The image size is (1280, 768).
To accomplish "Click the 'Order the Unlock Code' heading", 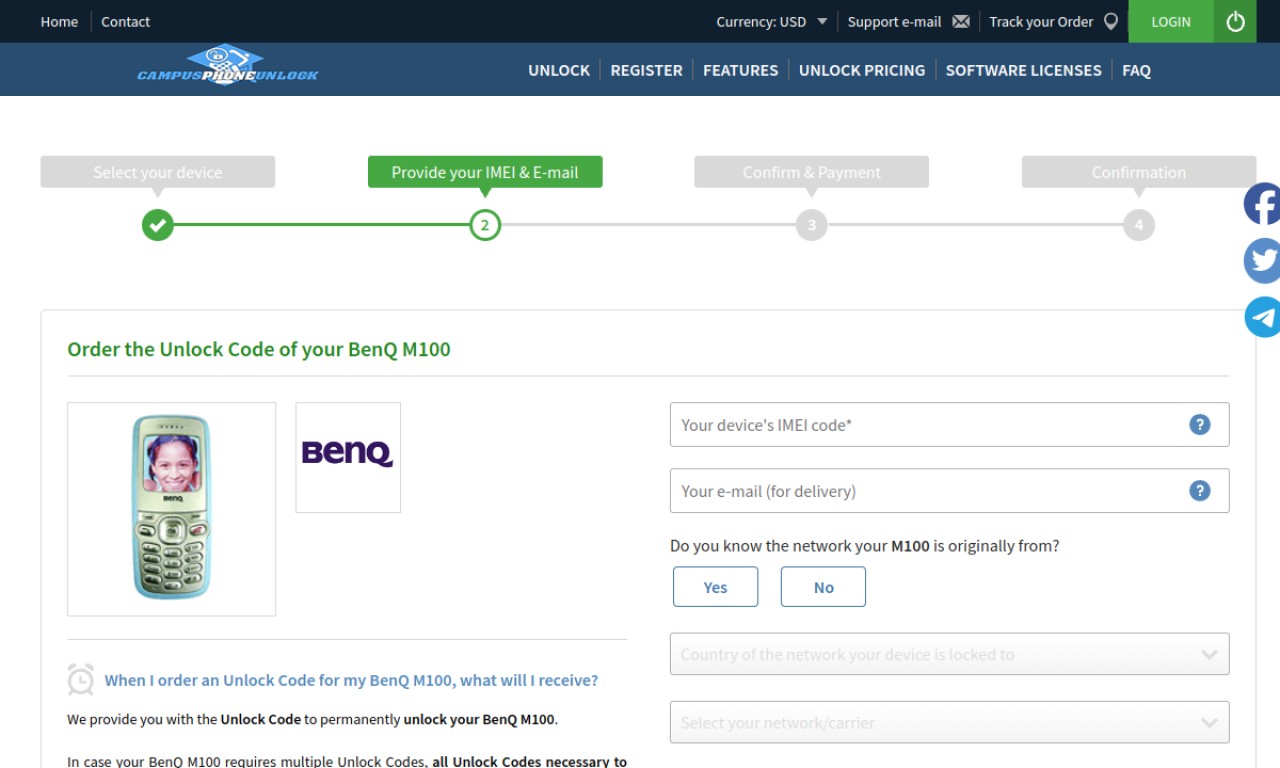I will coord(259,350).
